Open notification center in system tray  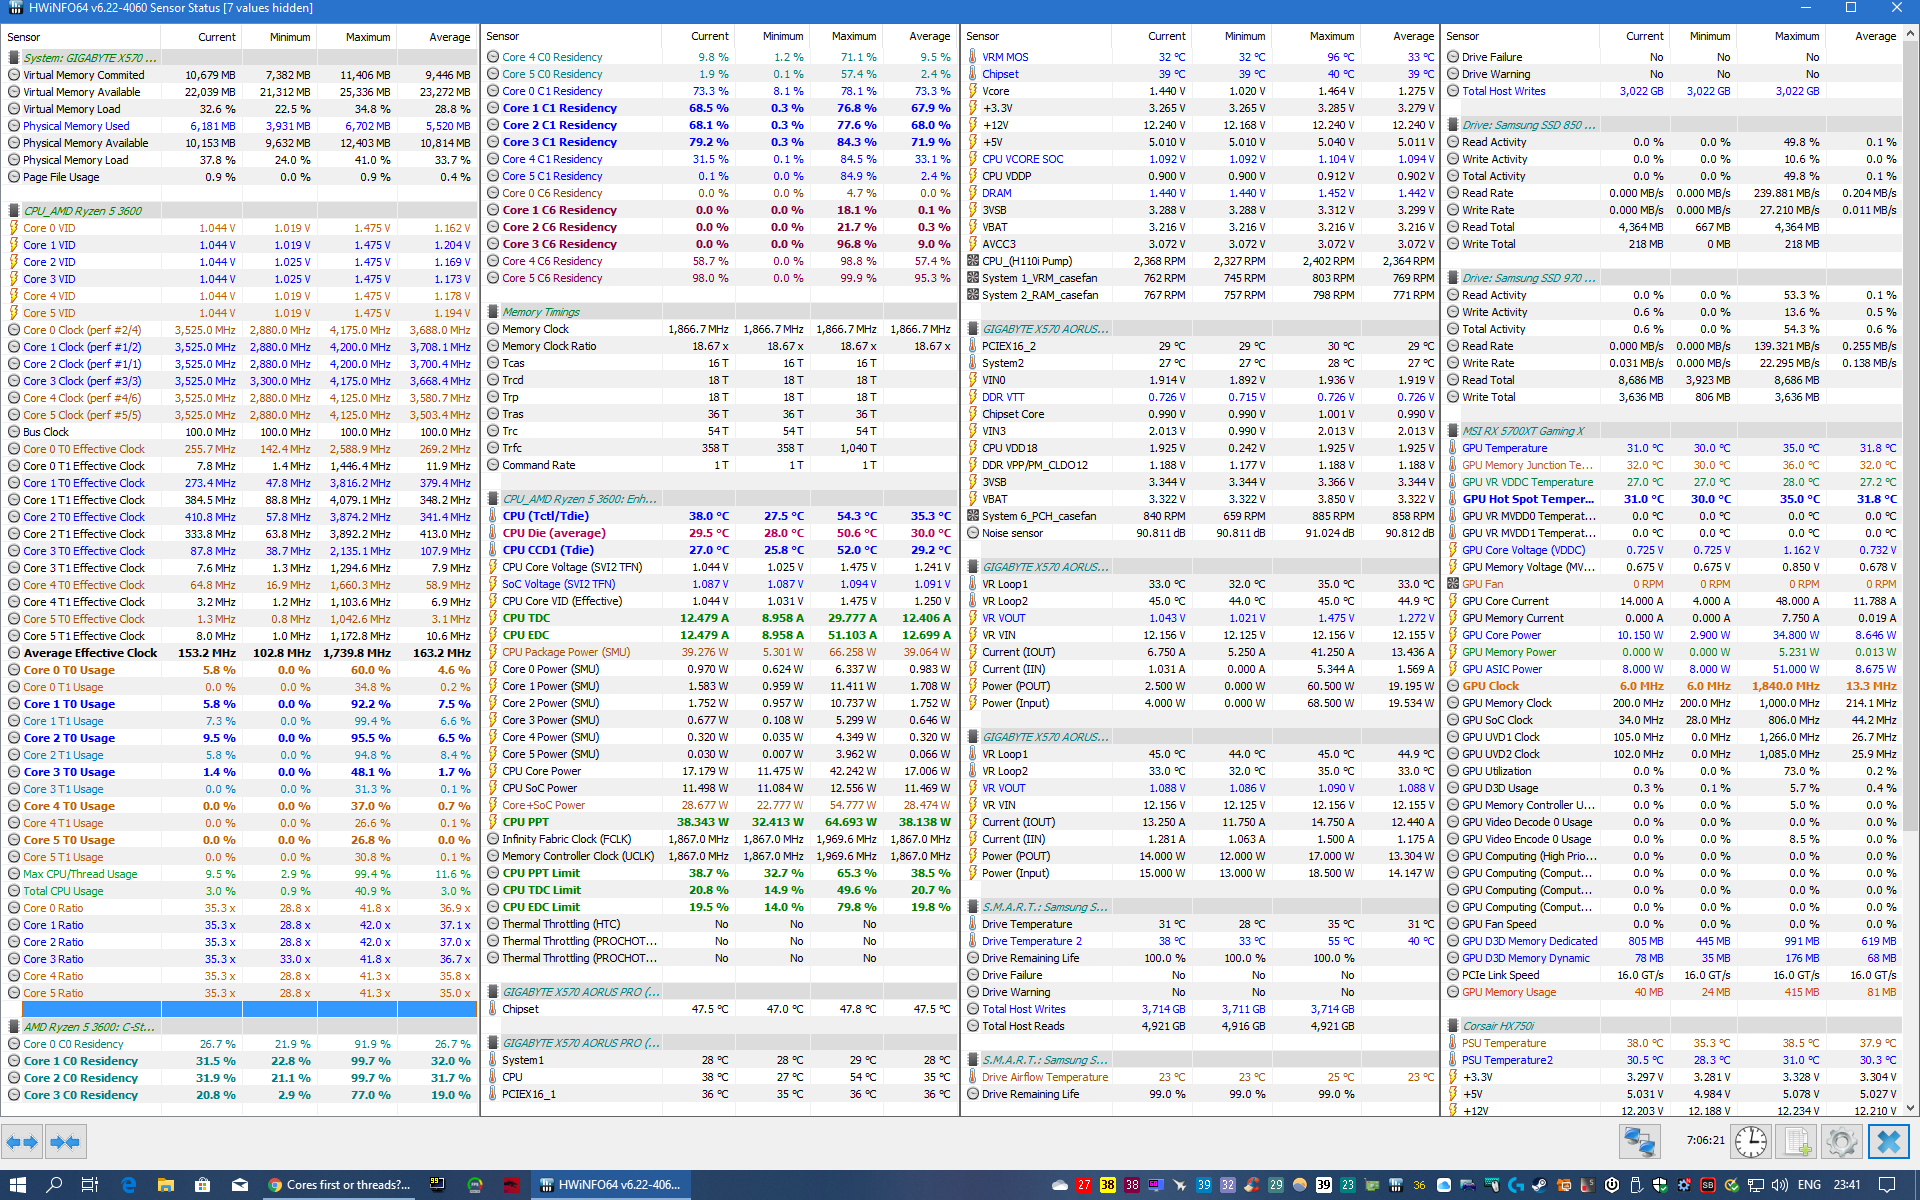tap(1888, 1184)
